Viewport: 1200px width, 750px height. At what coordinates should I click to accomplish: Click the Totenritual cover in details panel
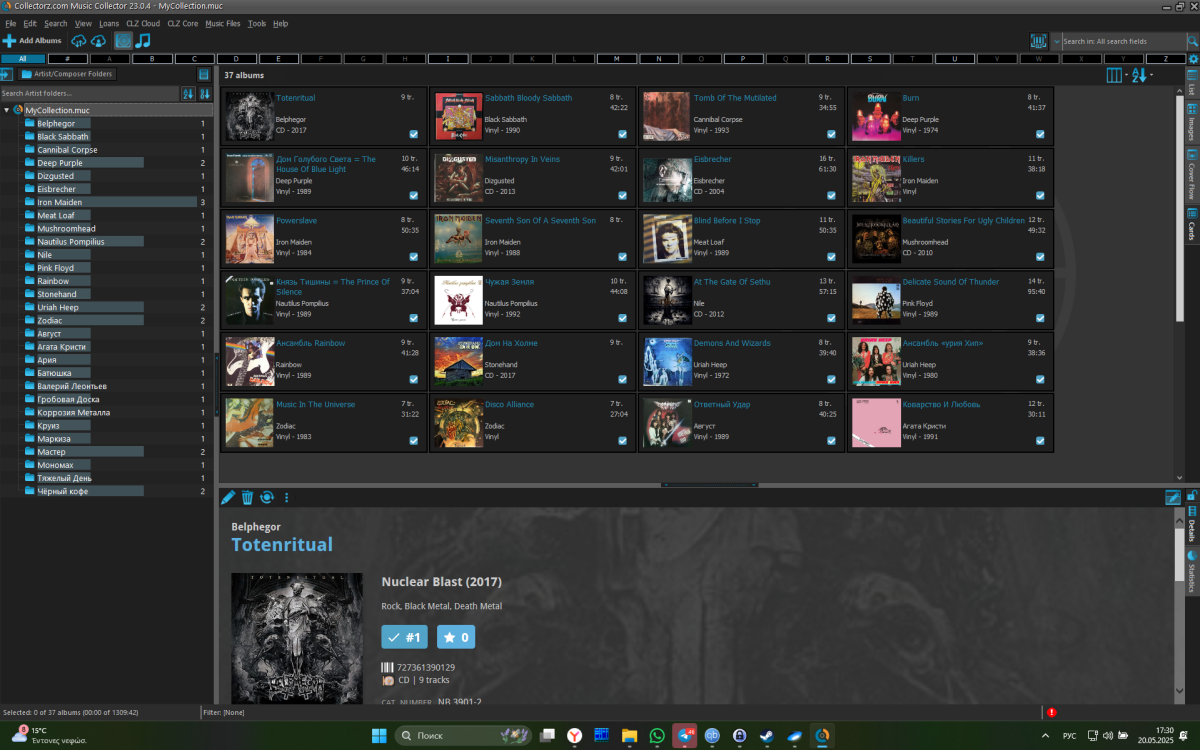[297, 638]
